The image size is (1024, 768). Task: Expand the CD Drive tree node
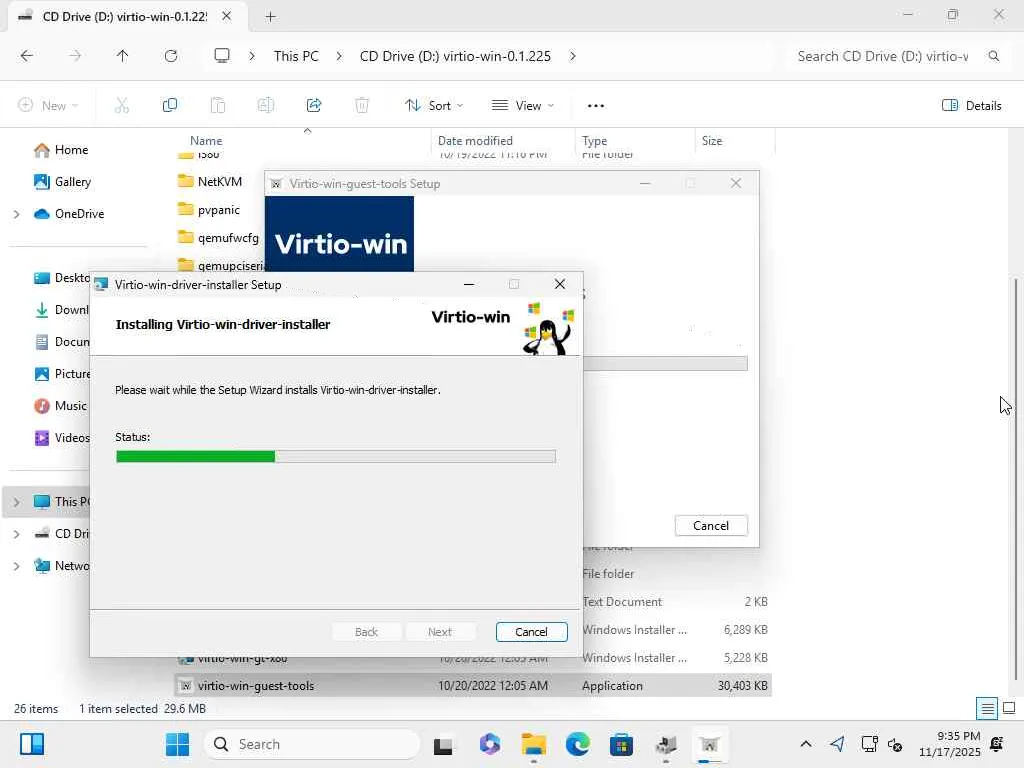point(17,534)
